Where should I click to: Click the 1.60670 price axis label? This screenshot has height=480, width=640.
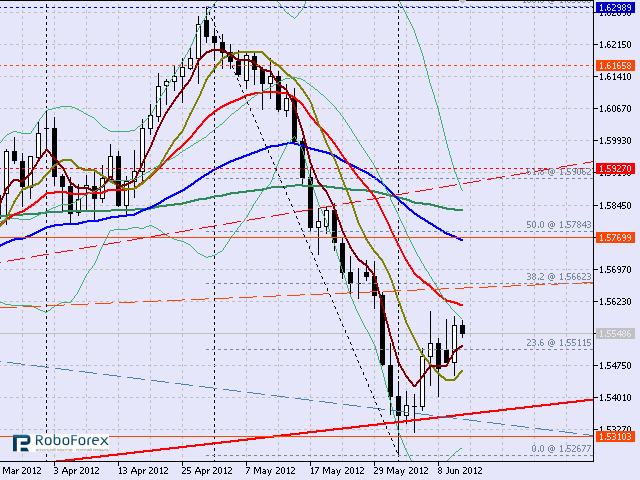click(614, 108)
